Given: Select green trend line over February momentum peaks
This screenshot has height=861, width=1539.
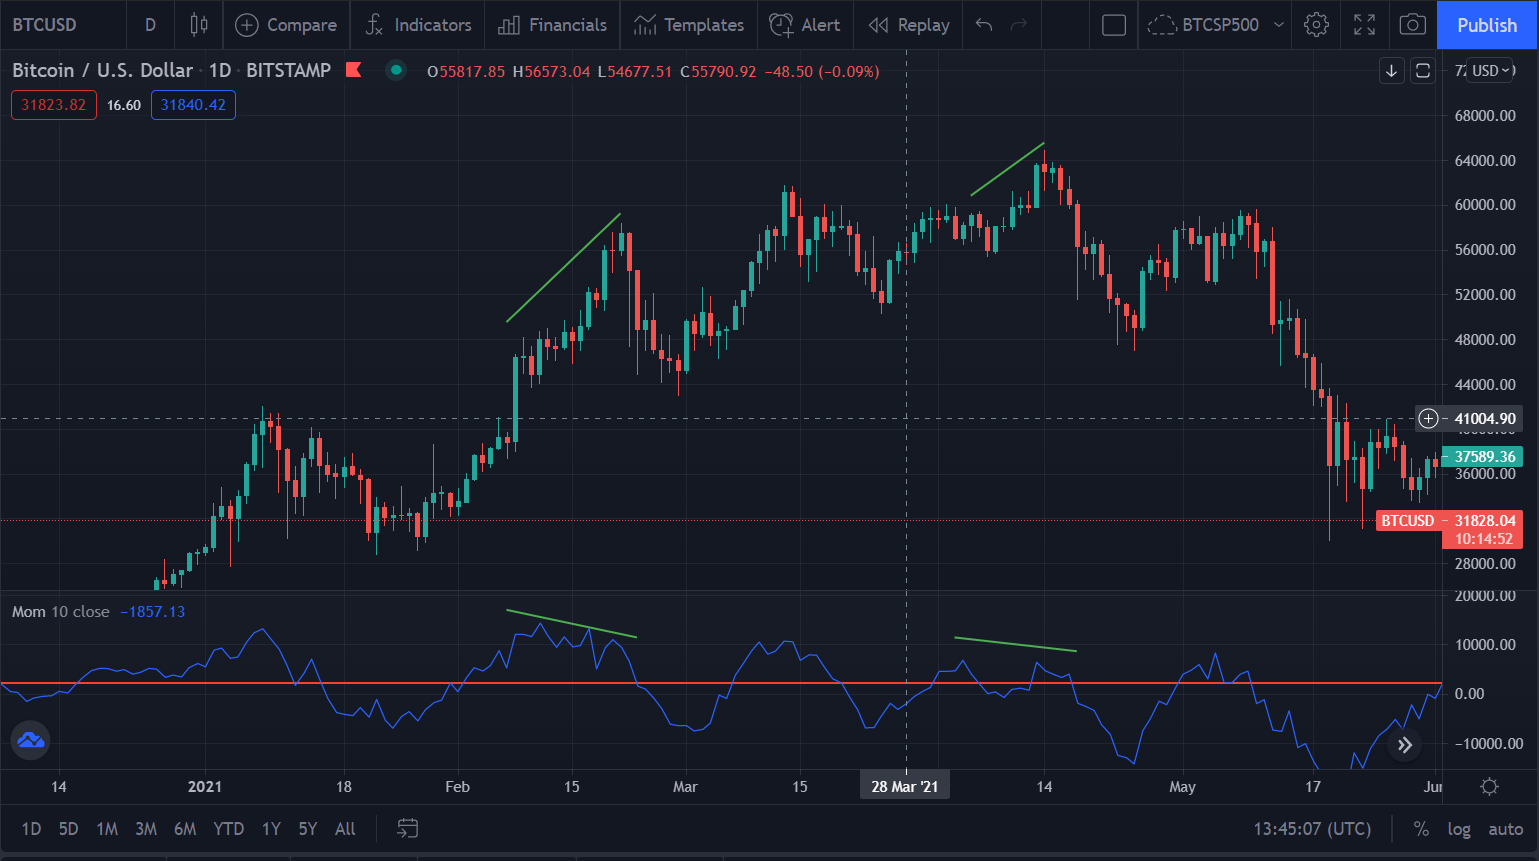Looking at the screenshot, I should pyautogui.click(x=571, y=623).
